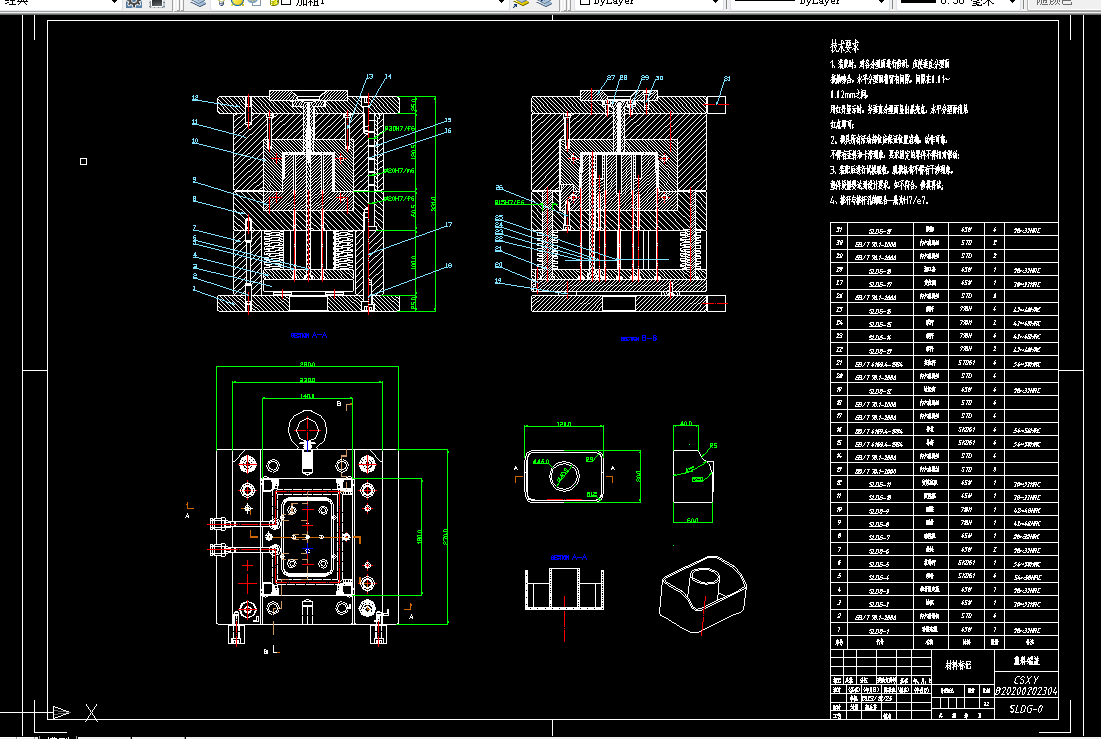
Task: Open the Layer Properties Manager
Action: [x=199, y=3]
